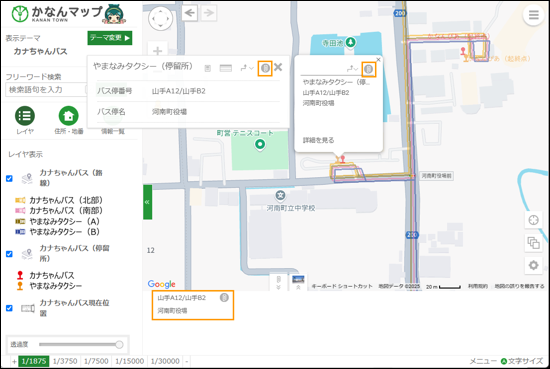The image size is (550, 369).
Task: Select the 1/15000 scale tab
Action: (x=129, y=361)
